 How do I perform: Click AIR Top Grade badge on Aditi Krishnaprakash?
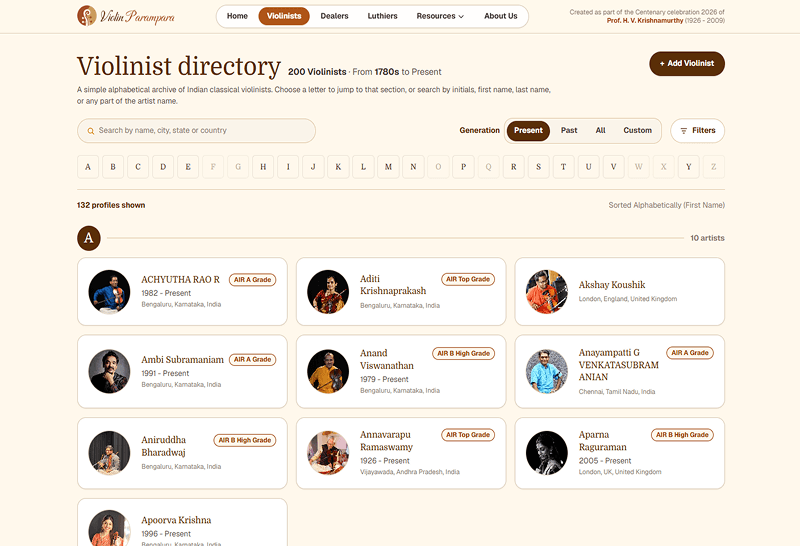coord(468,279)
